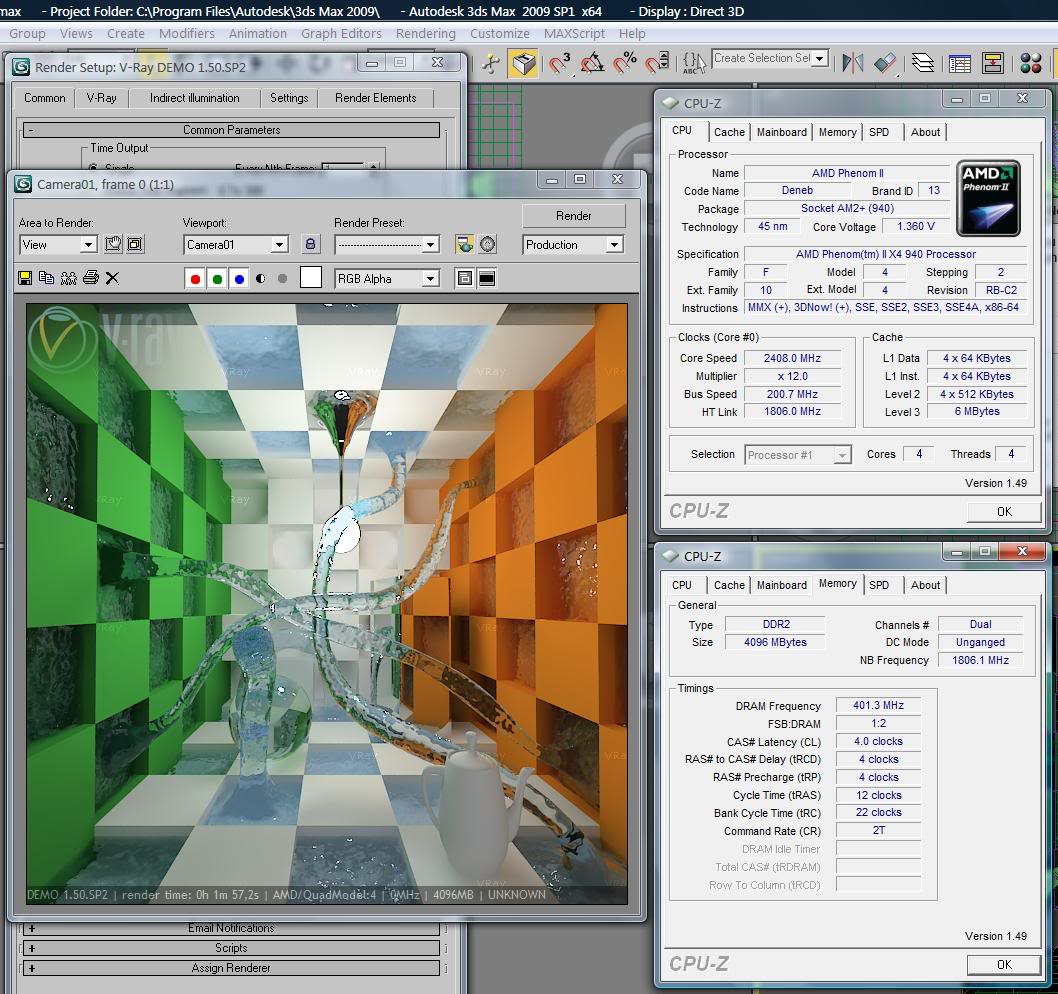Viewport: 1058px width, 994px height.
Task: Switch to Settings tab in Render Setup
Action: coord(289,98)
